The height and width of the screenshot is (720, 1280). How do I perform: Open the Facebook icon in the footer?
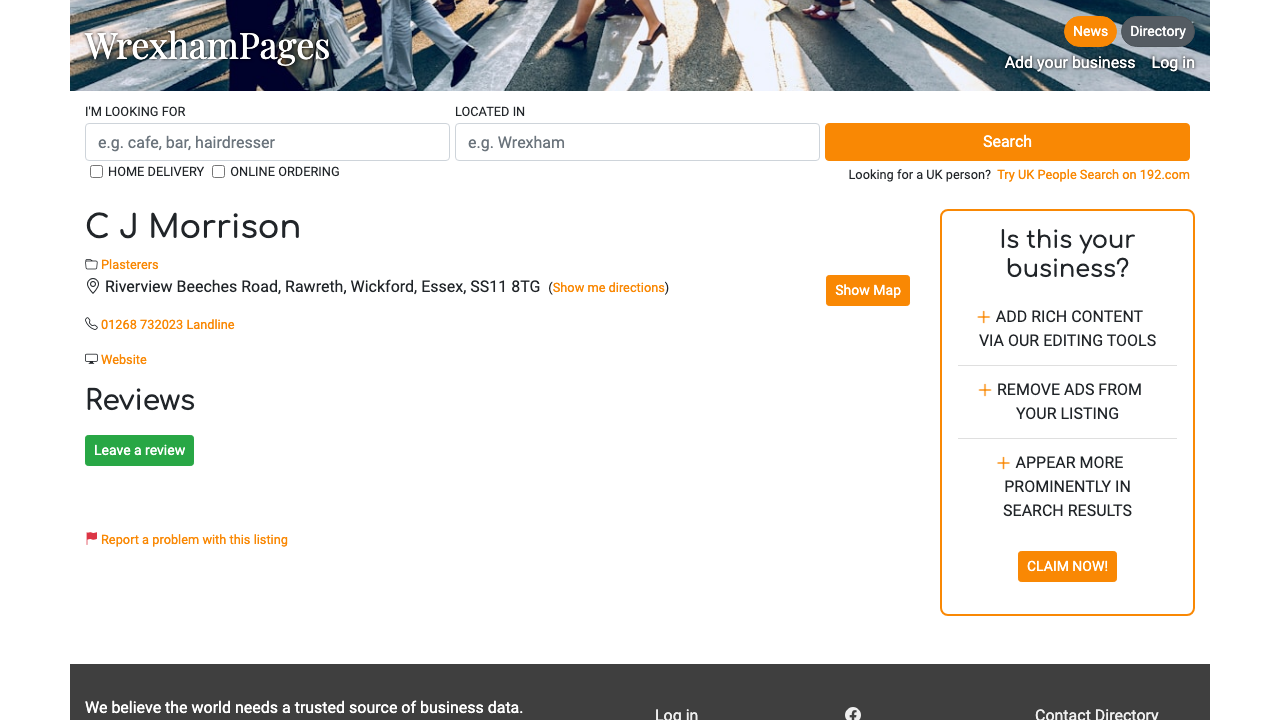(853, 713)
